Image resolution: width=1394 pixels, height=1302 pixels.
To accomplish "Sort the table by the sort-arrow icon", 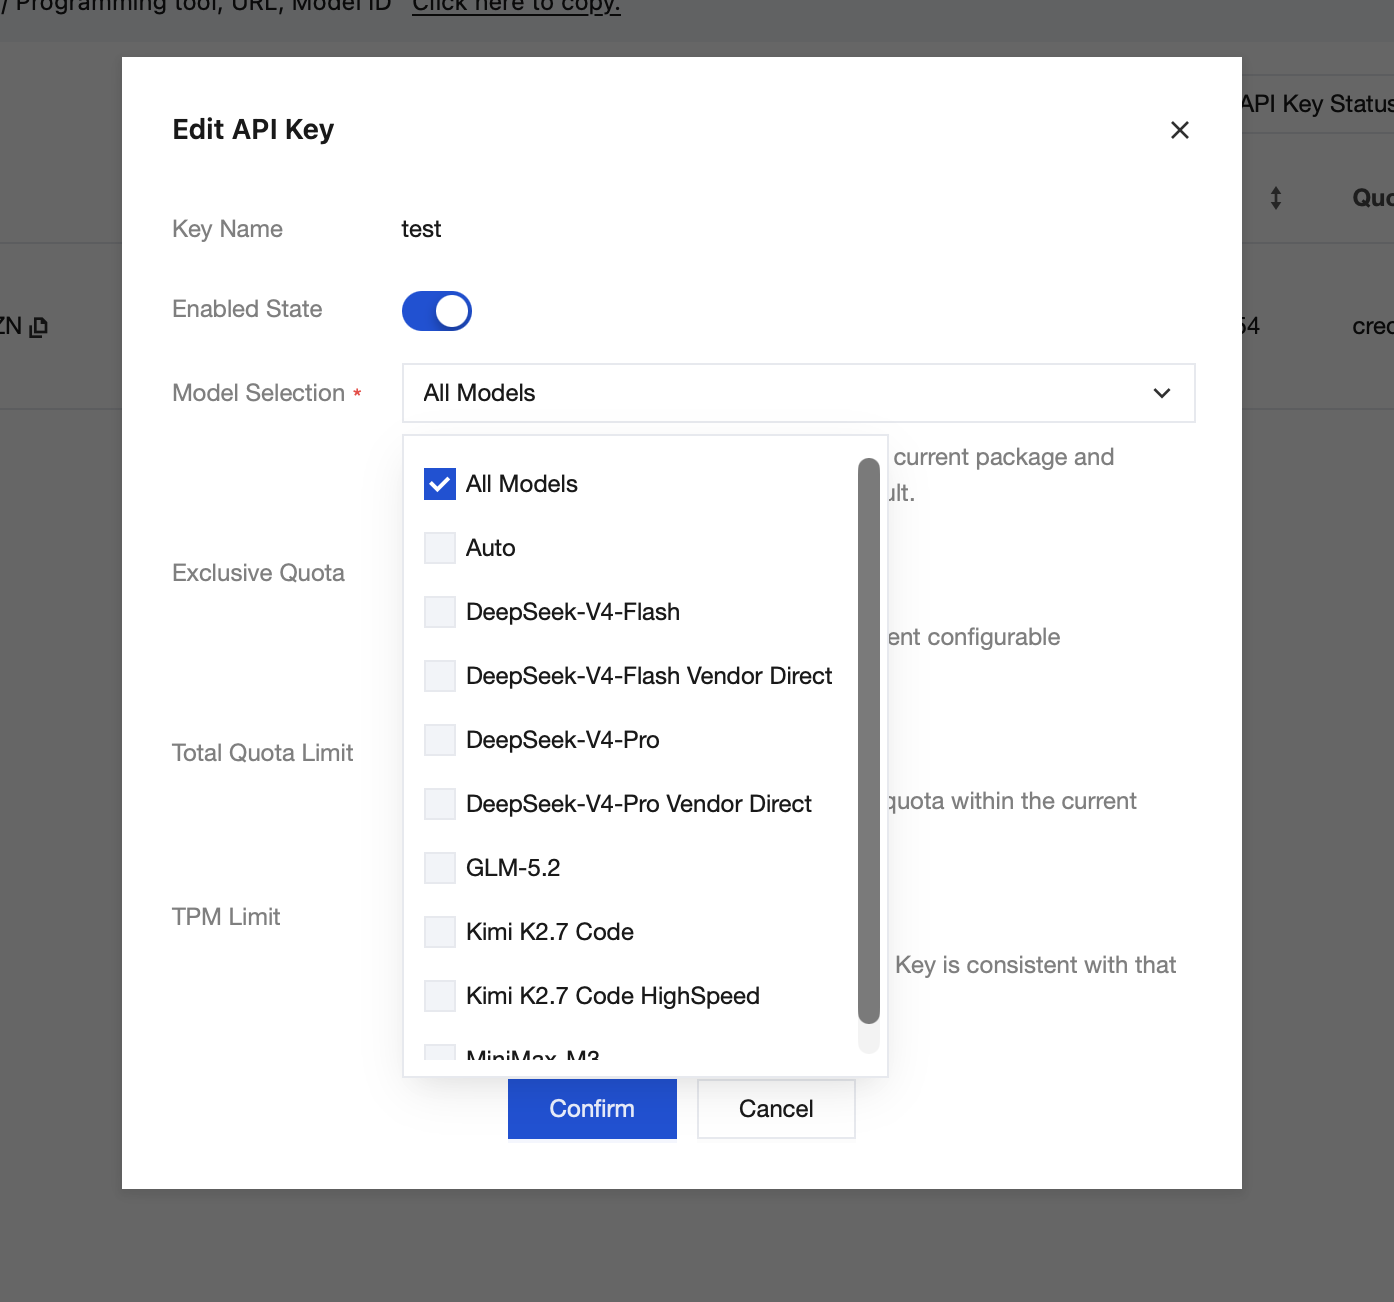I will coord(1276,198).
